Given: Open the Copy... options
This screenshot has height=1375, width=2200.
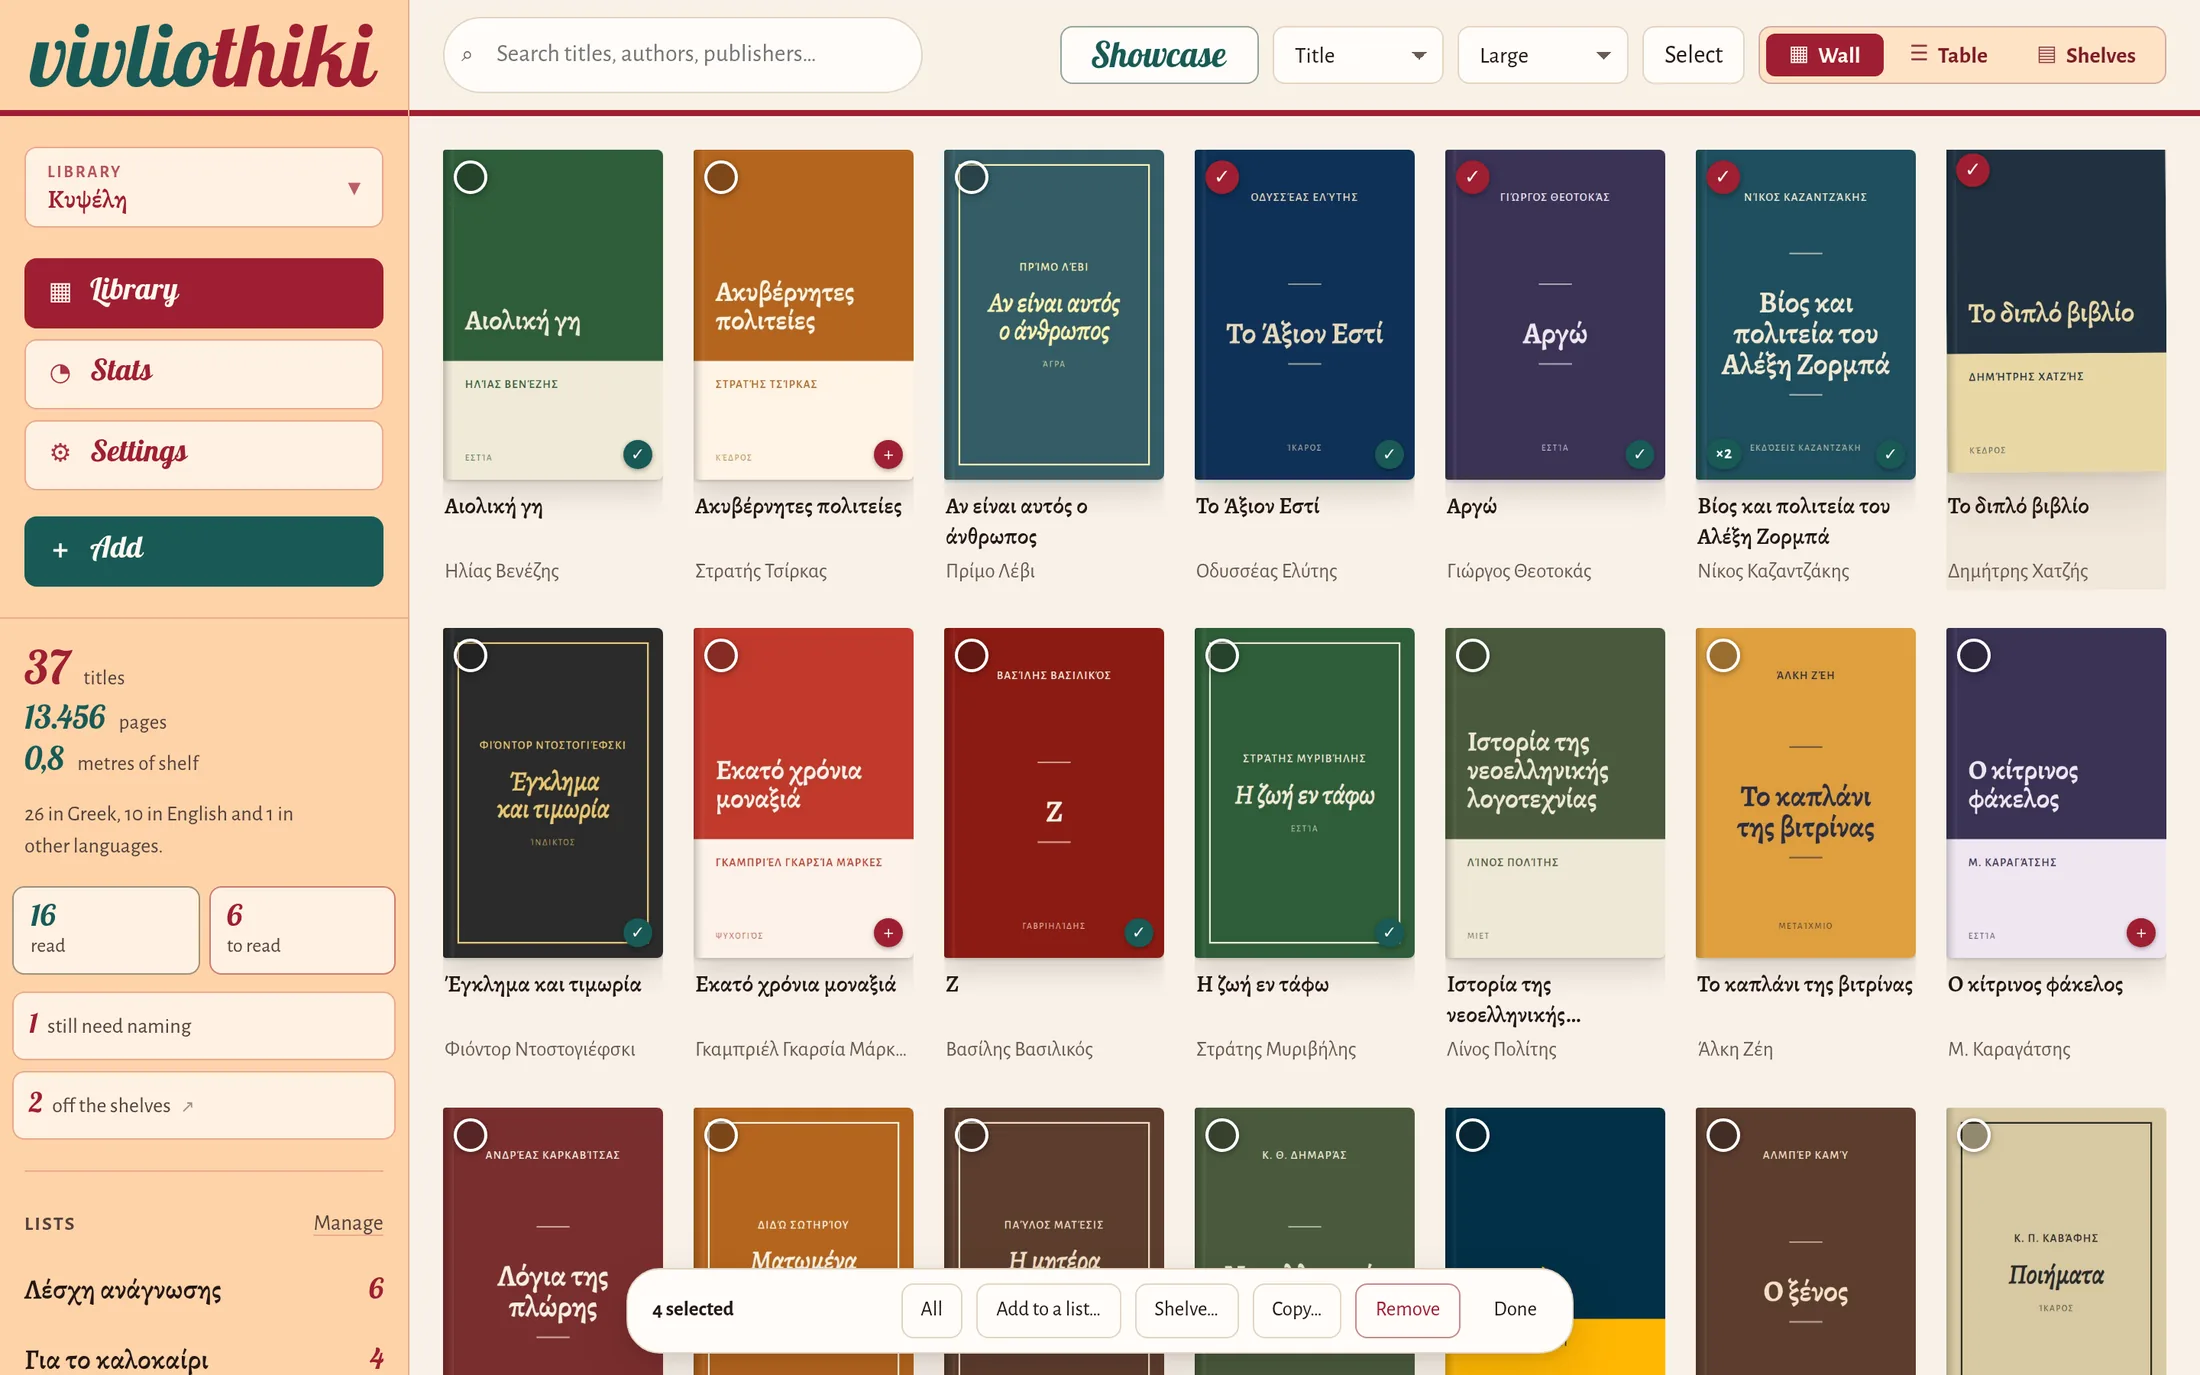Looking at the screenshot, I should 1296,1309.
